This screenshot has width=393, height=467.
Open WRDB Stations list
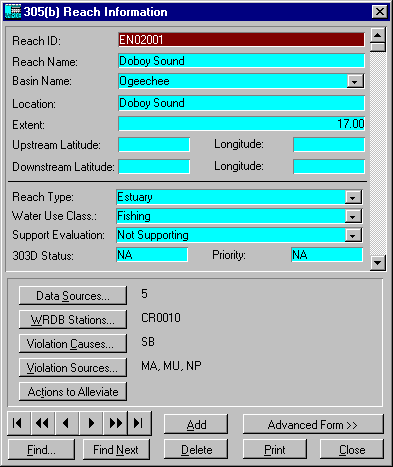click(x=73, y=320)
